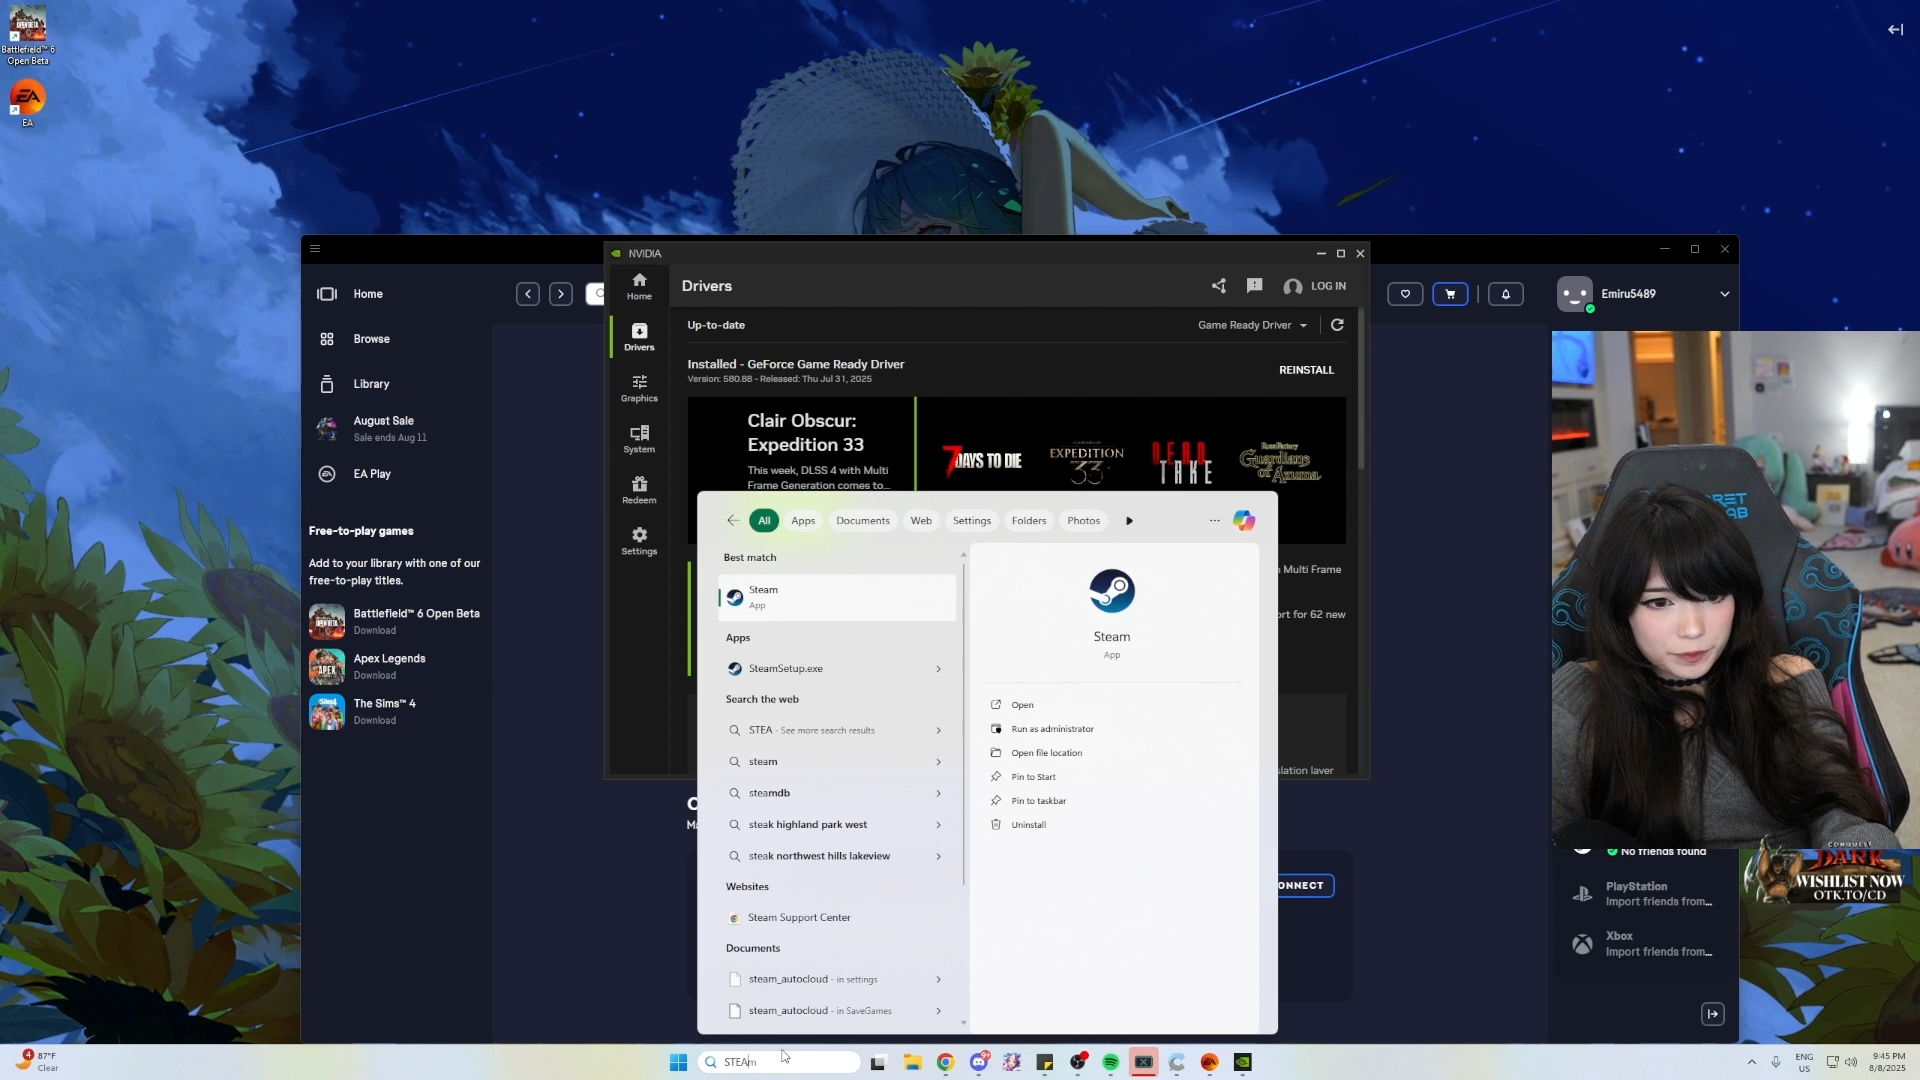This screenshot has height=1080, width=1920.
Task: Choose Run as administrator for Steam
Action: 1052,729
